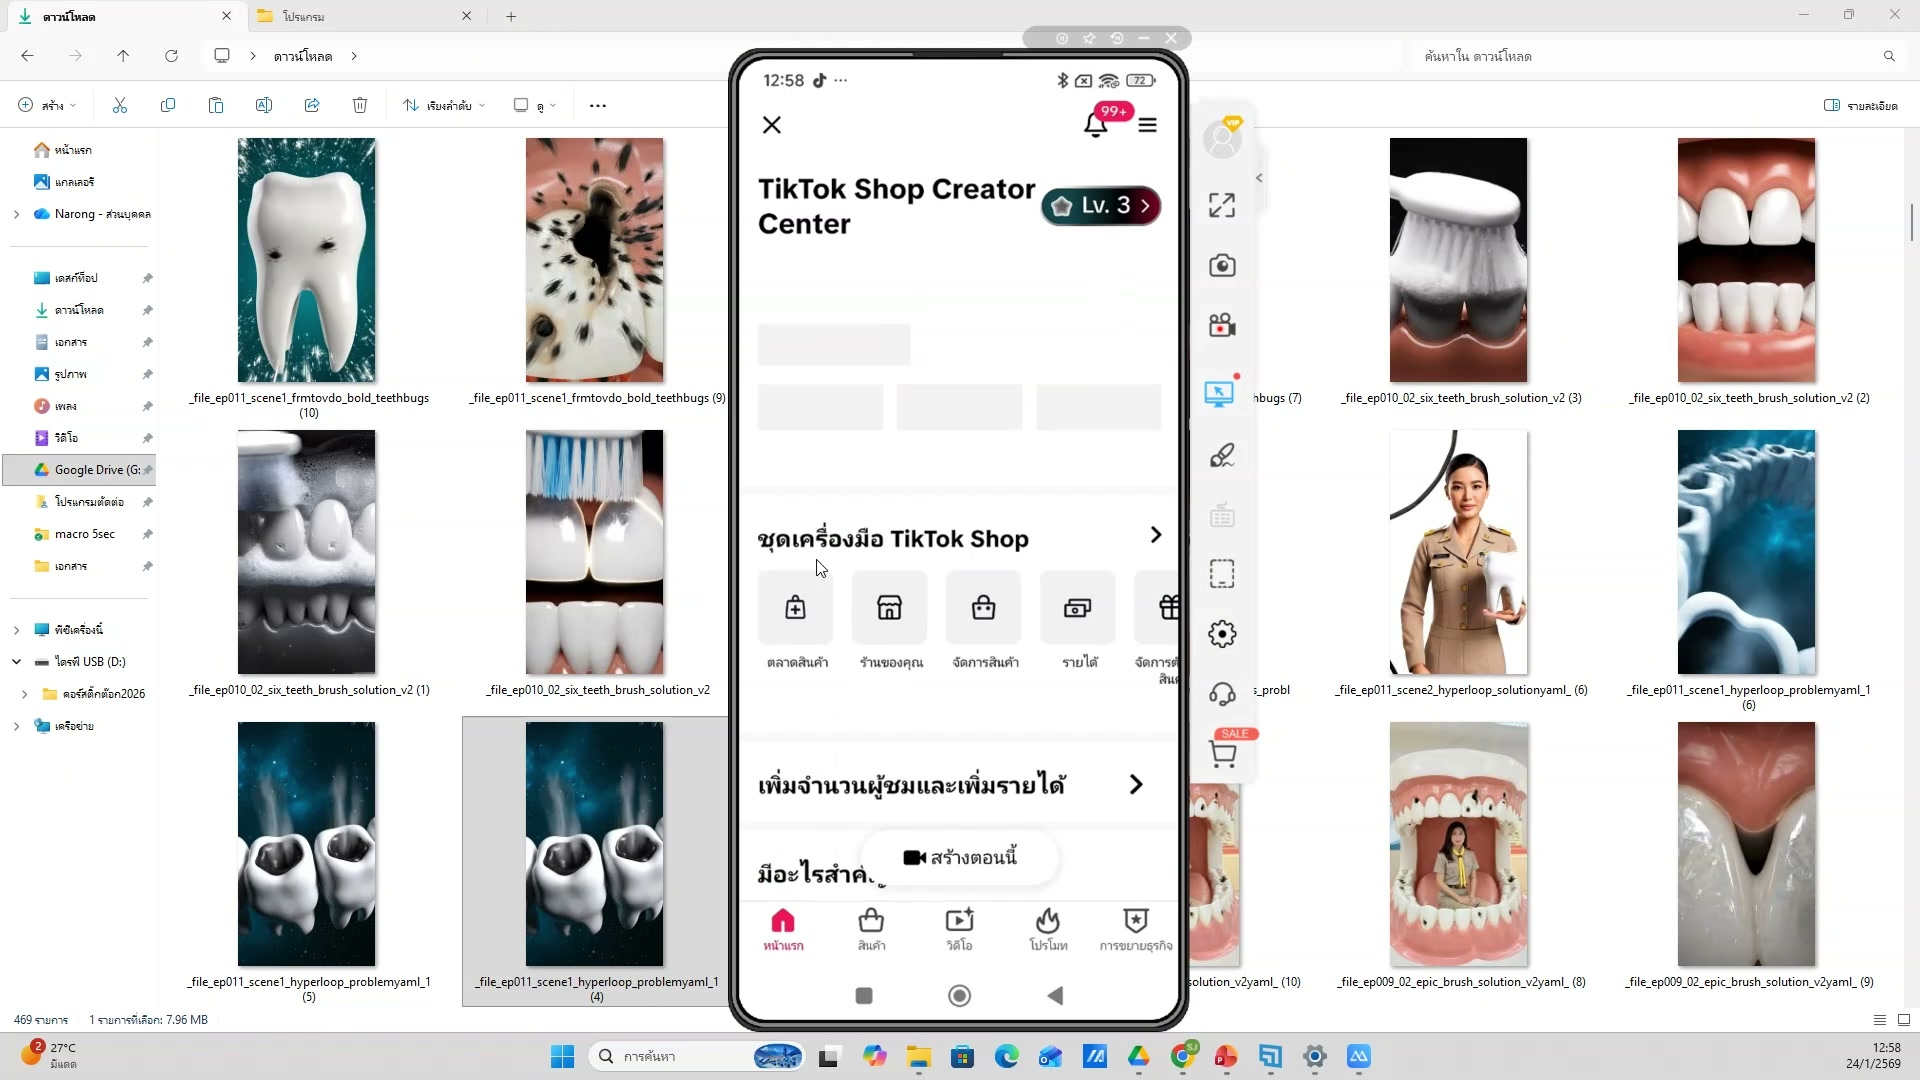Viewport: 1920px width, 1080px height.
Task: Tap the notification bell with 99+ badge
Action: coord(1096,125)
